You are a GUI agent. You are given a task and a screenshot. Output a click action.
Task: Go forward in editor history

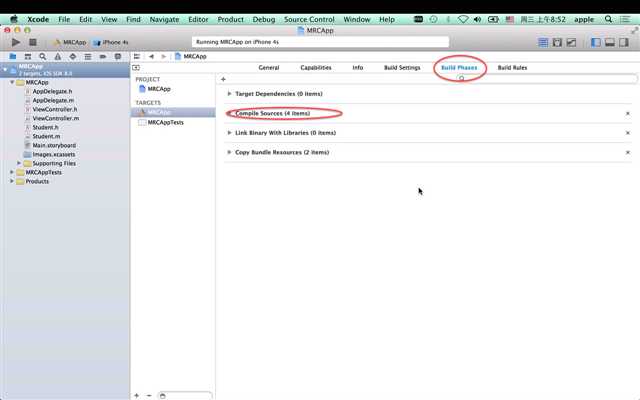tap(163, 56)
